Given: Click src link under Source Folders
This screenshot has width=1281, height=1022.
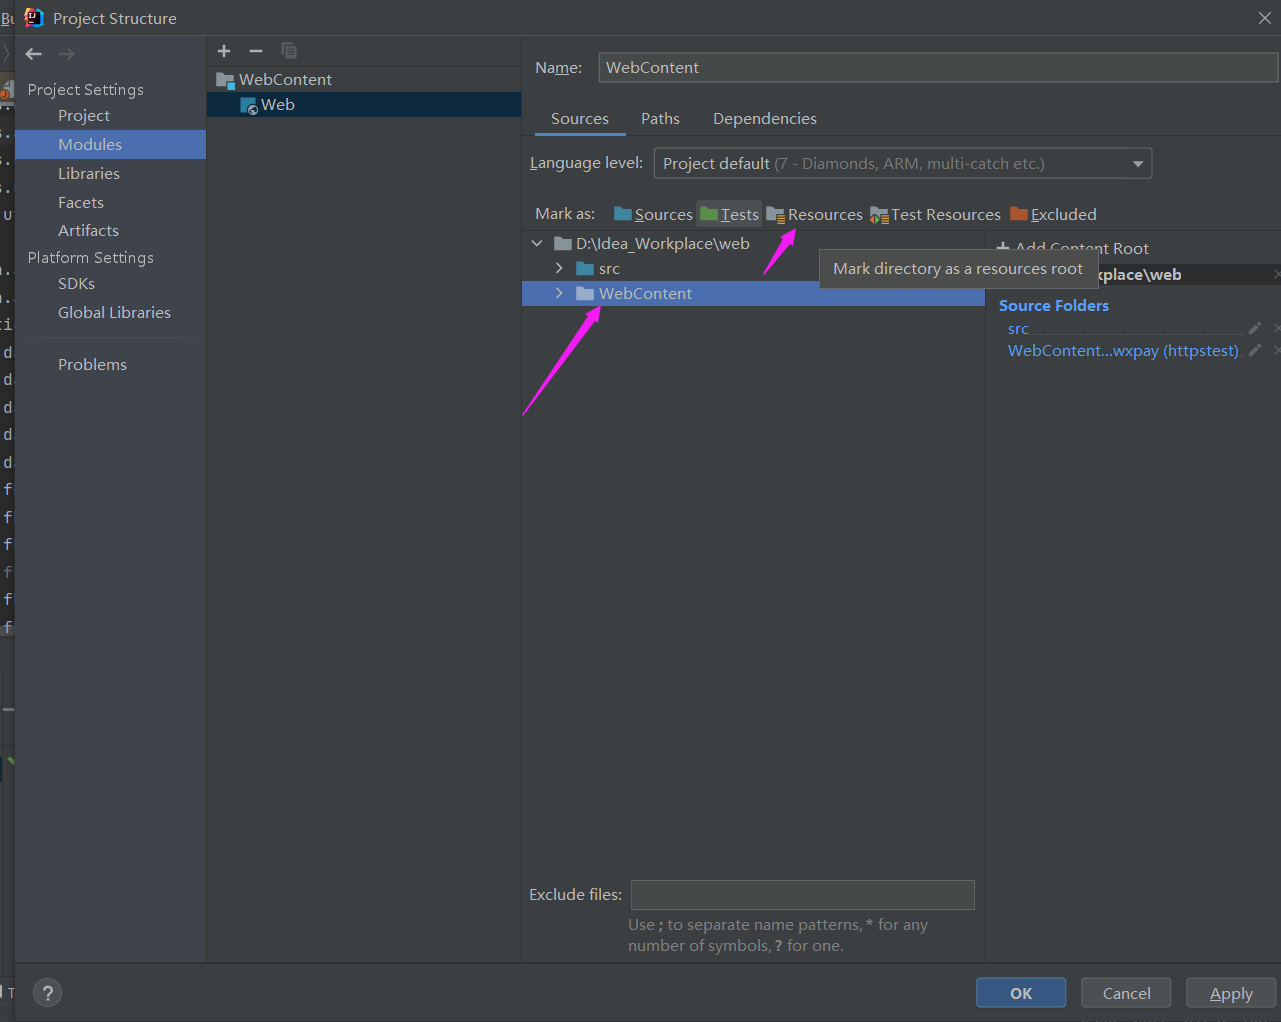Looking at the screenshot, I should (1018, 328).
